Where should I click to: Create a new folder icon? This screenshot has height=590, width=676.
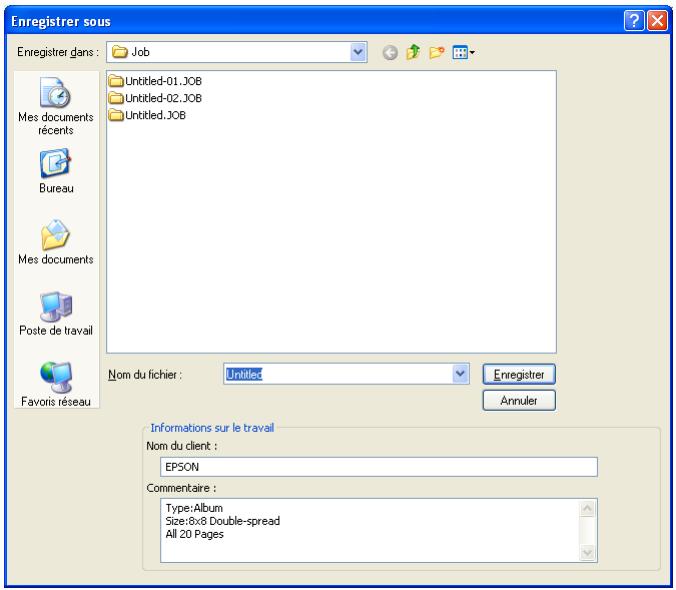click(436, 53)
